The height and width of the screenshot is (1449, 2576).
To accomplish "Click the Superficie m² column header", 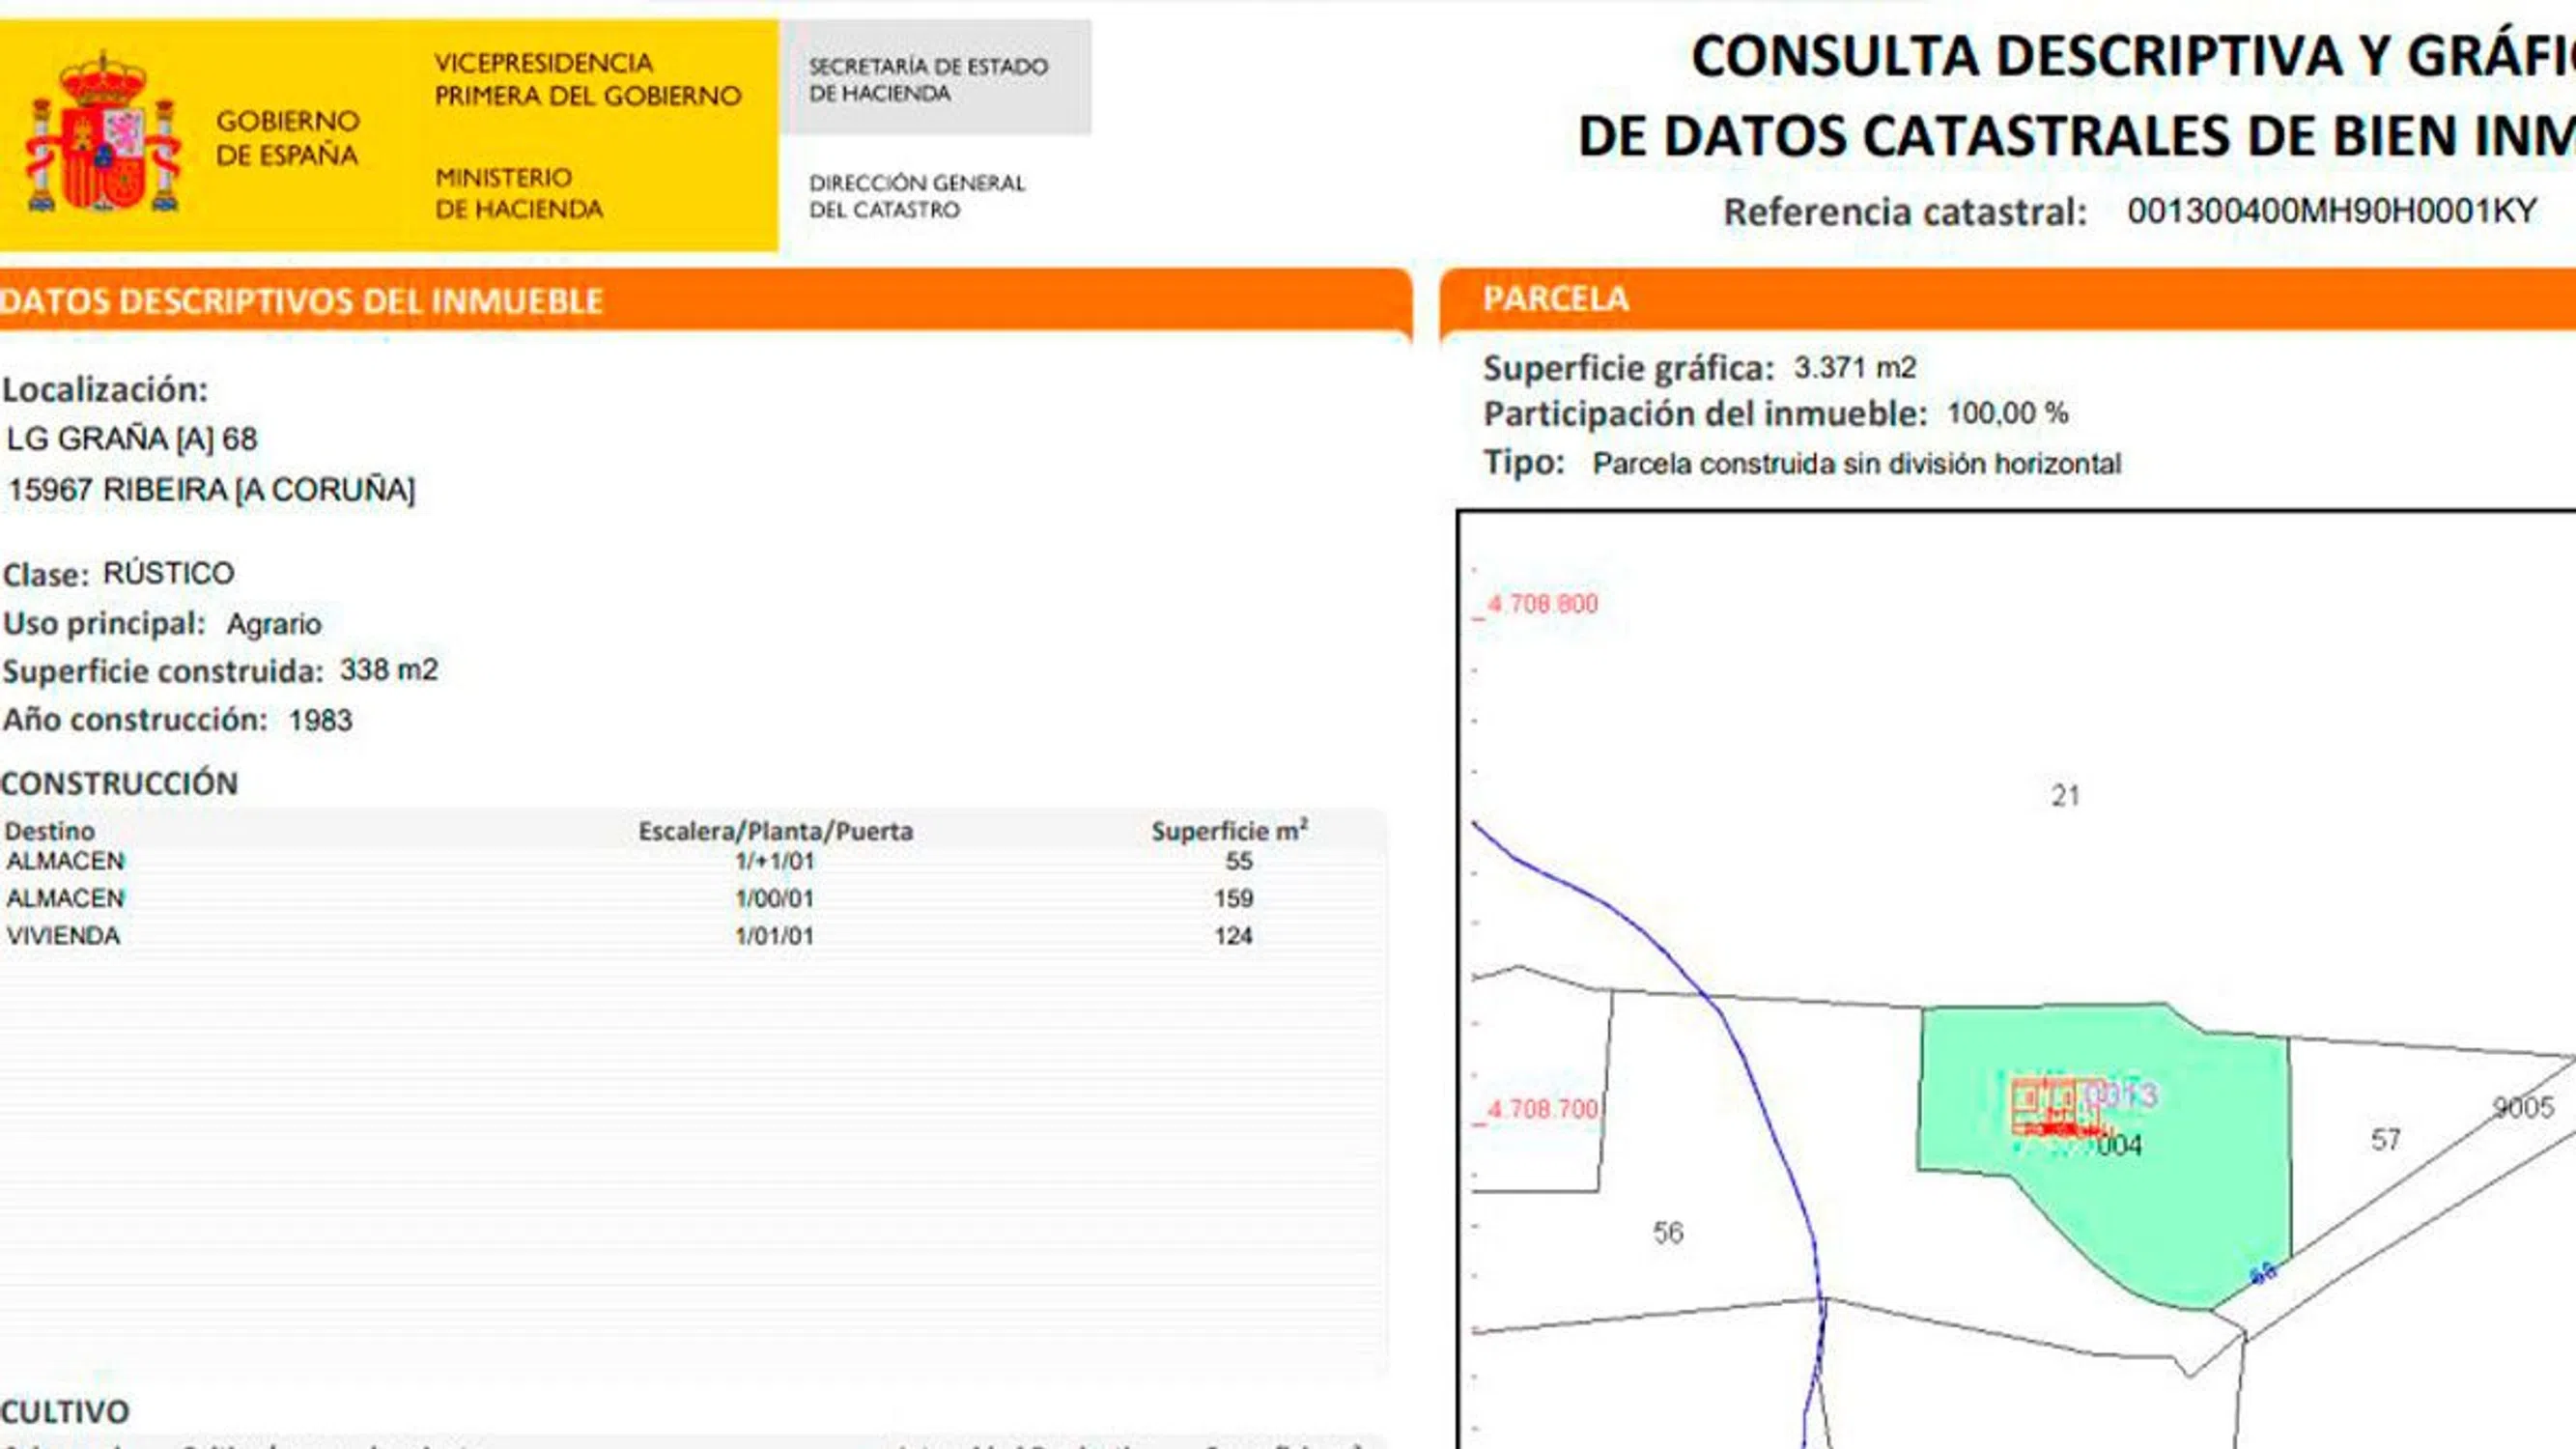I will point(1229,831).
